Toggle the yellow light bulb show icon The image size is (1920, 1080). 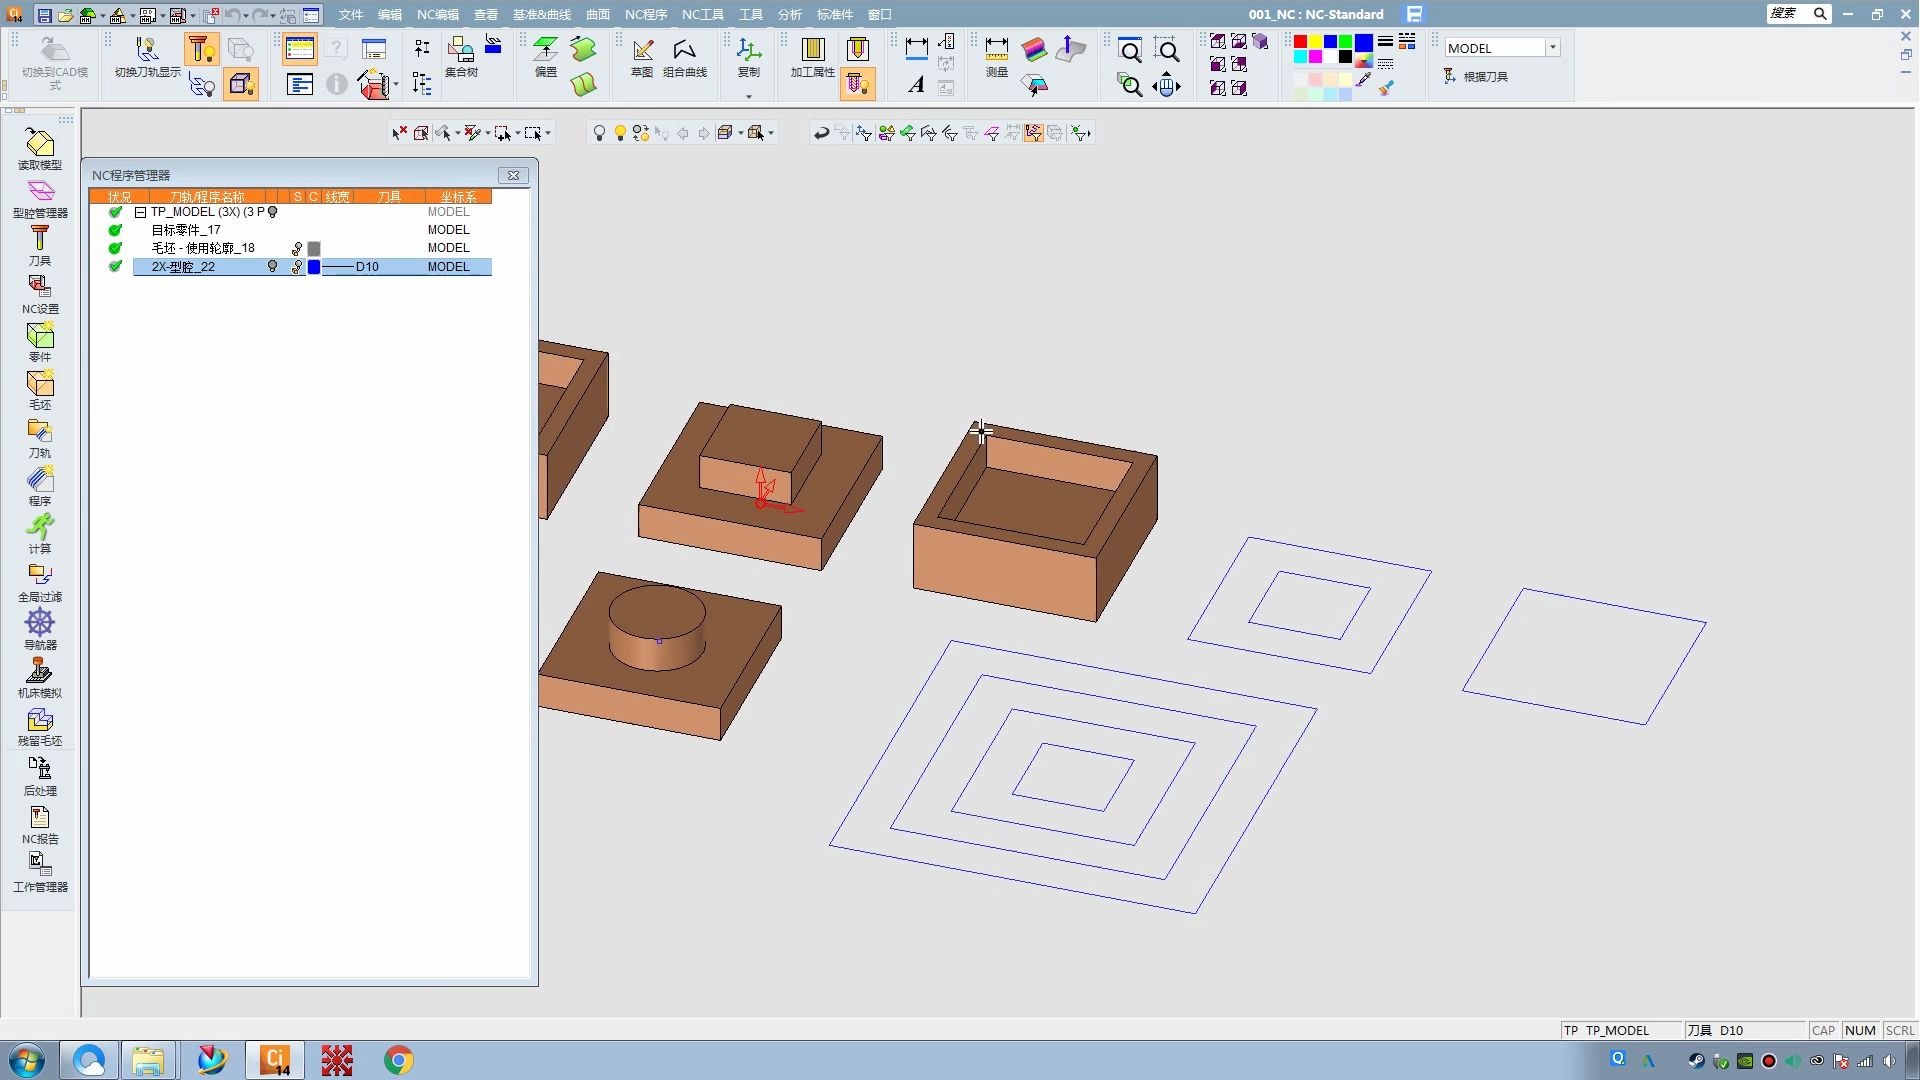pos(620,133)
